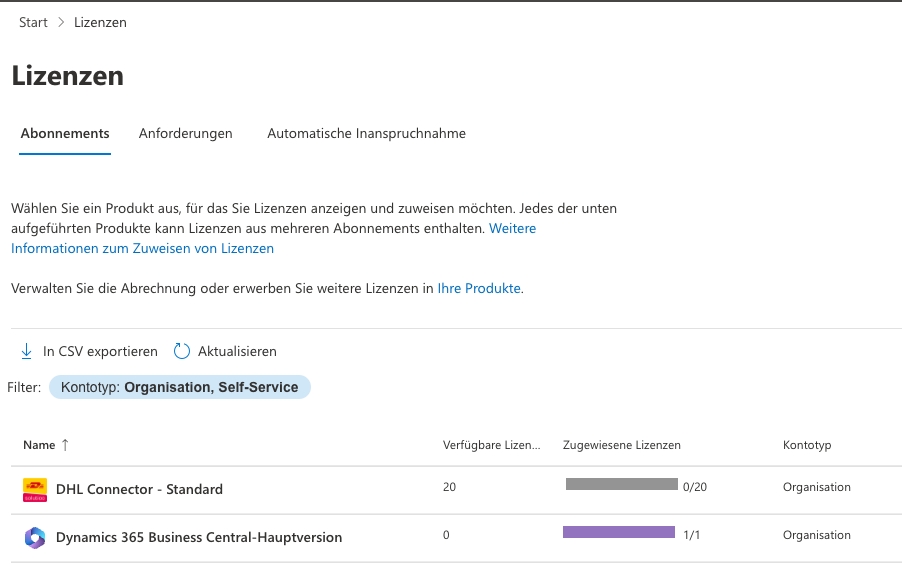Screen dimensions: 902x565
Task: Open the Automatische Inanspruchnahme tab
Action: pyautogui.click(x=366, y=133)
